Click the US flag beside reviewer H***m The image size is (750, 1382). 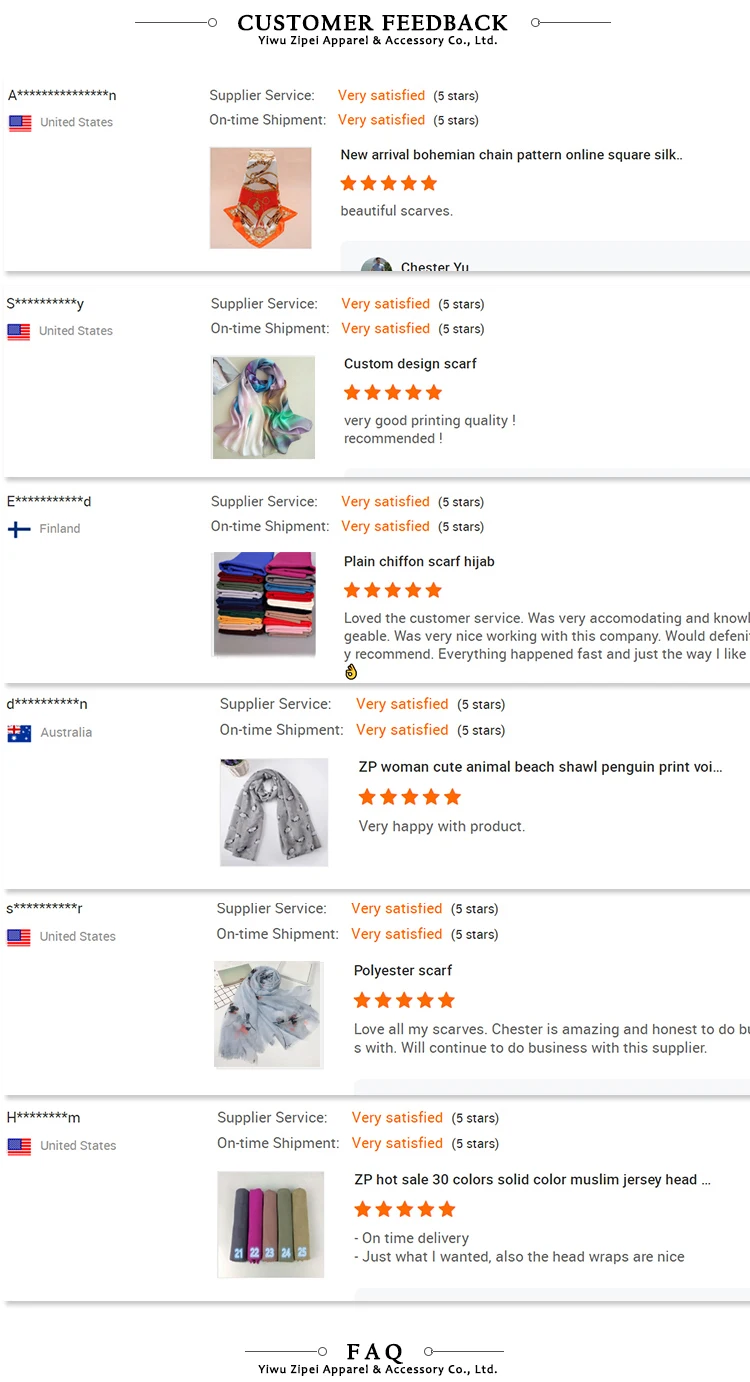19,1146
